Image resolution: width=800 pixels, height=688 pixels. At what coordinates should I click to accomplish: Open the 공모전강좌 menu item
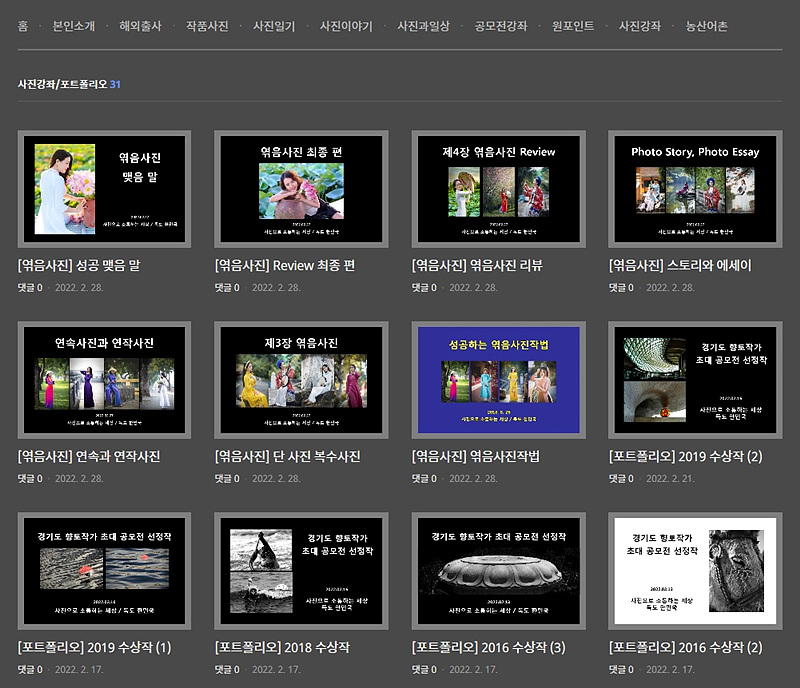[x=501, y=26]
